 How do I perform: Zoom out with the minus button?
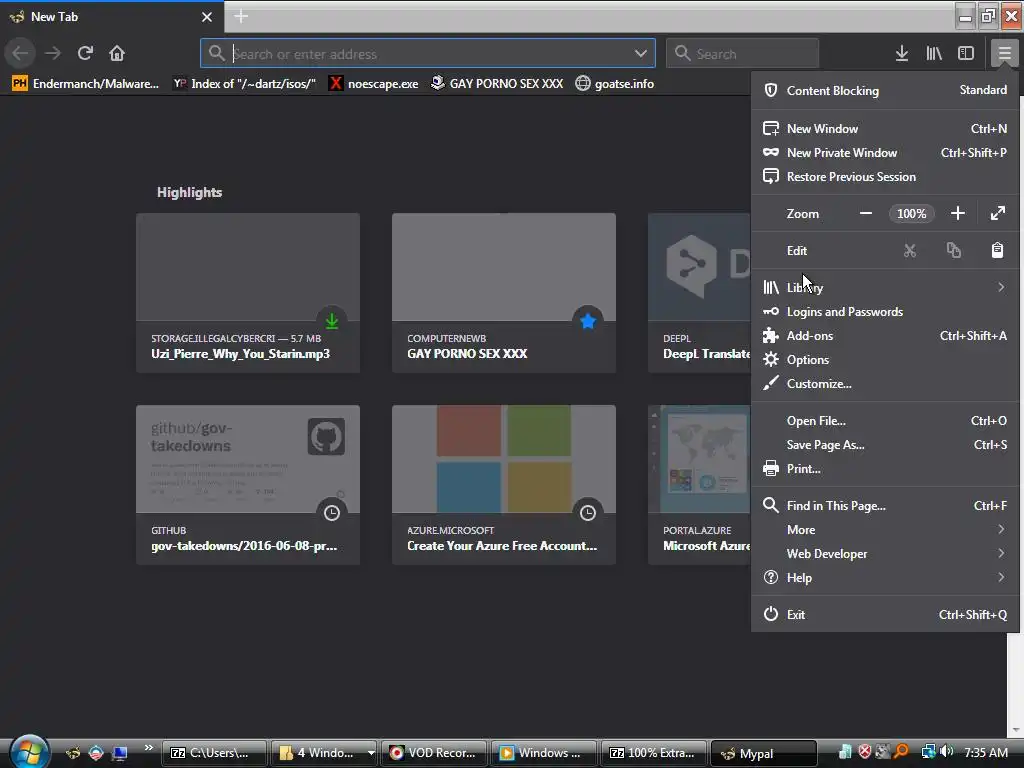(x=866, y=214)
